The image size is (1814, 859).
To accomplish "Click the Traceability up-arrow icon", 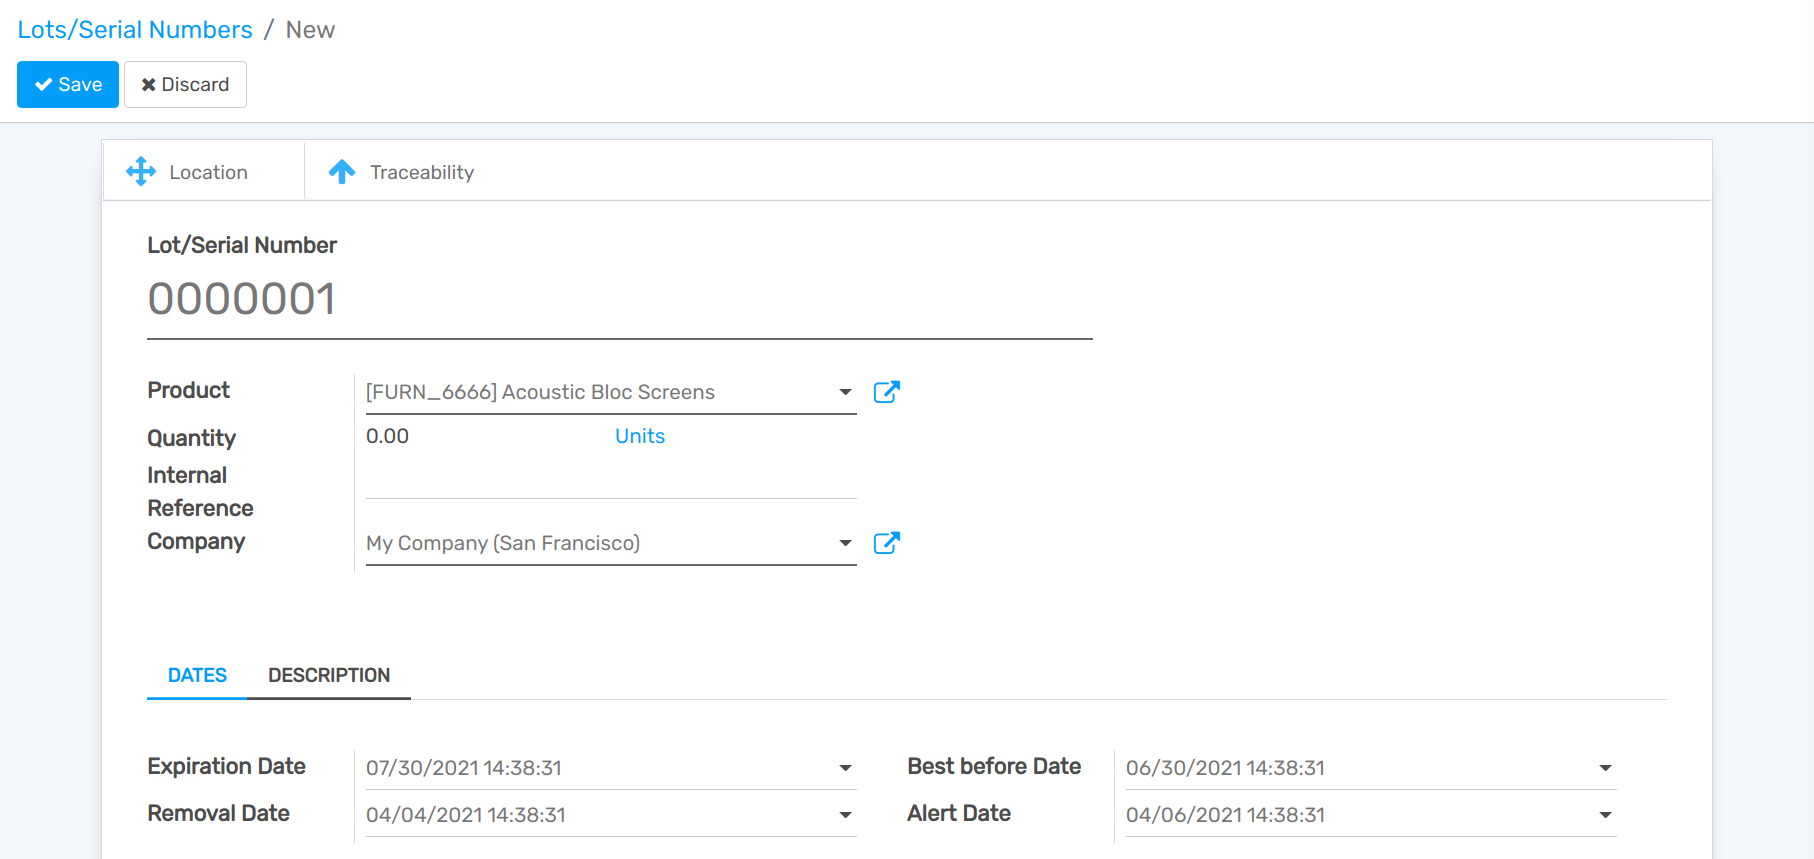I will pyautogui.click(x=342, y=172).
